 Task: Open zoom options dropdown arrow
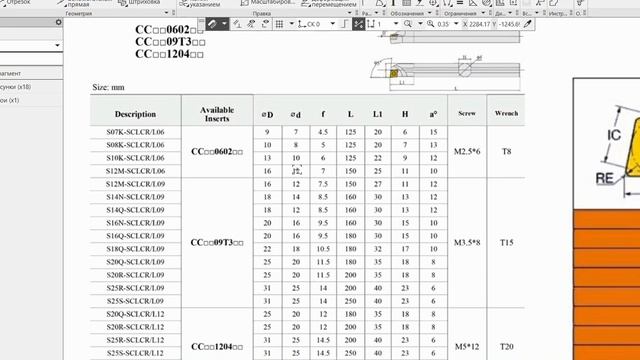pos(420,24)
